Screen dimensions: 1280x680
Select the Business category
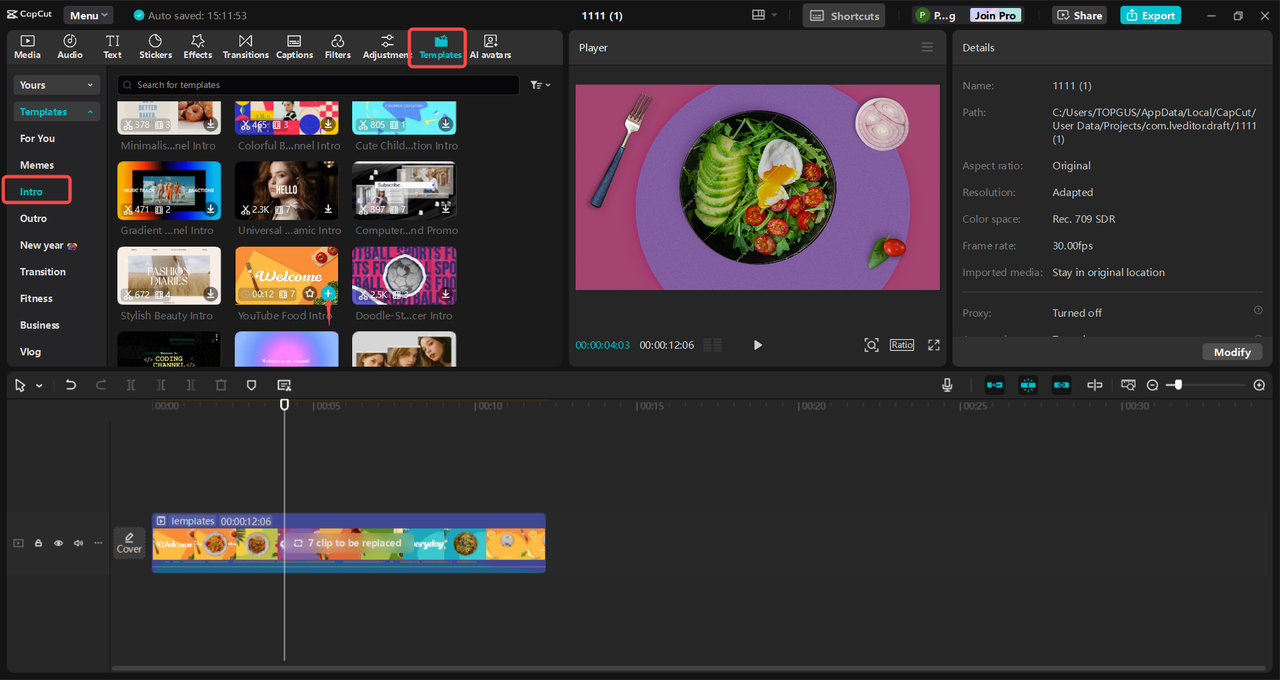pyautogui.click(x=40, y=325)
